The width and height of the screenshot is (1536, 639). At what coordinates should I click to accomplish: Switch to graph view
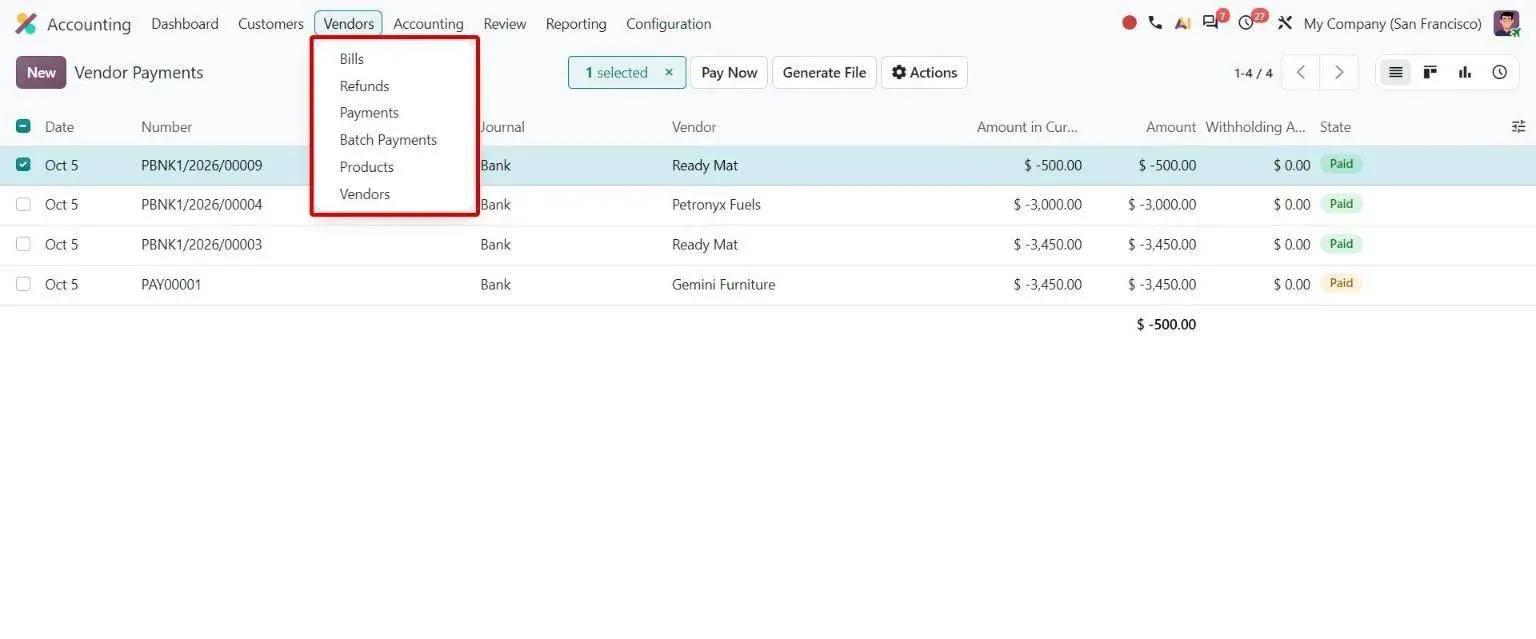tap(1465, 72)
